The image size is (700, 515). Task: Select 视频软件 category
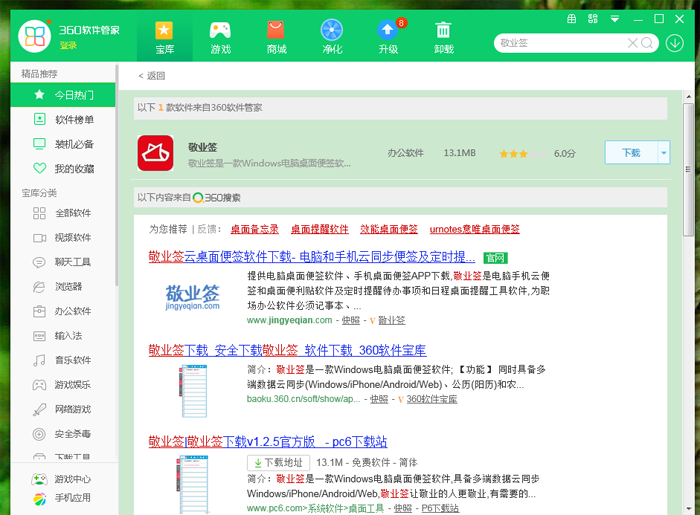(63, 237)
